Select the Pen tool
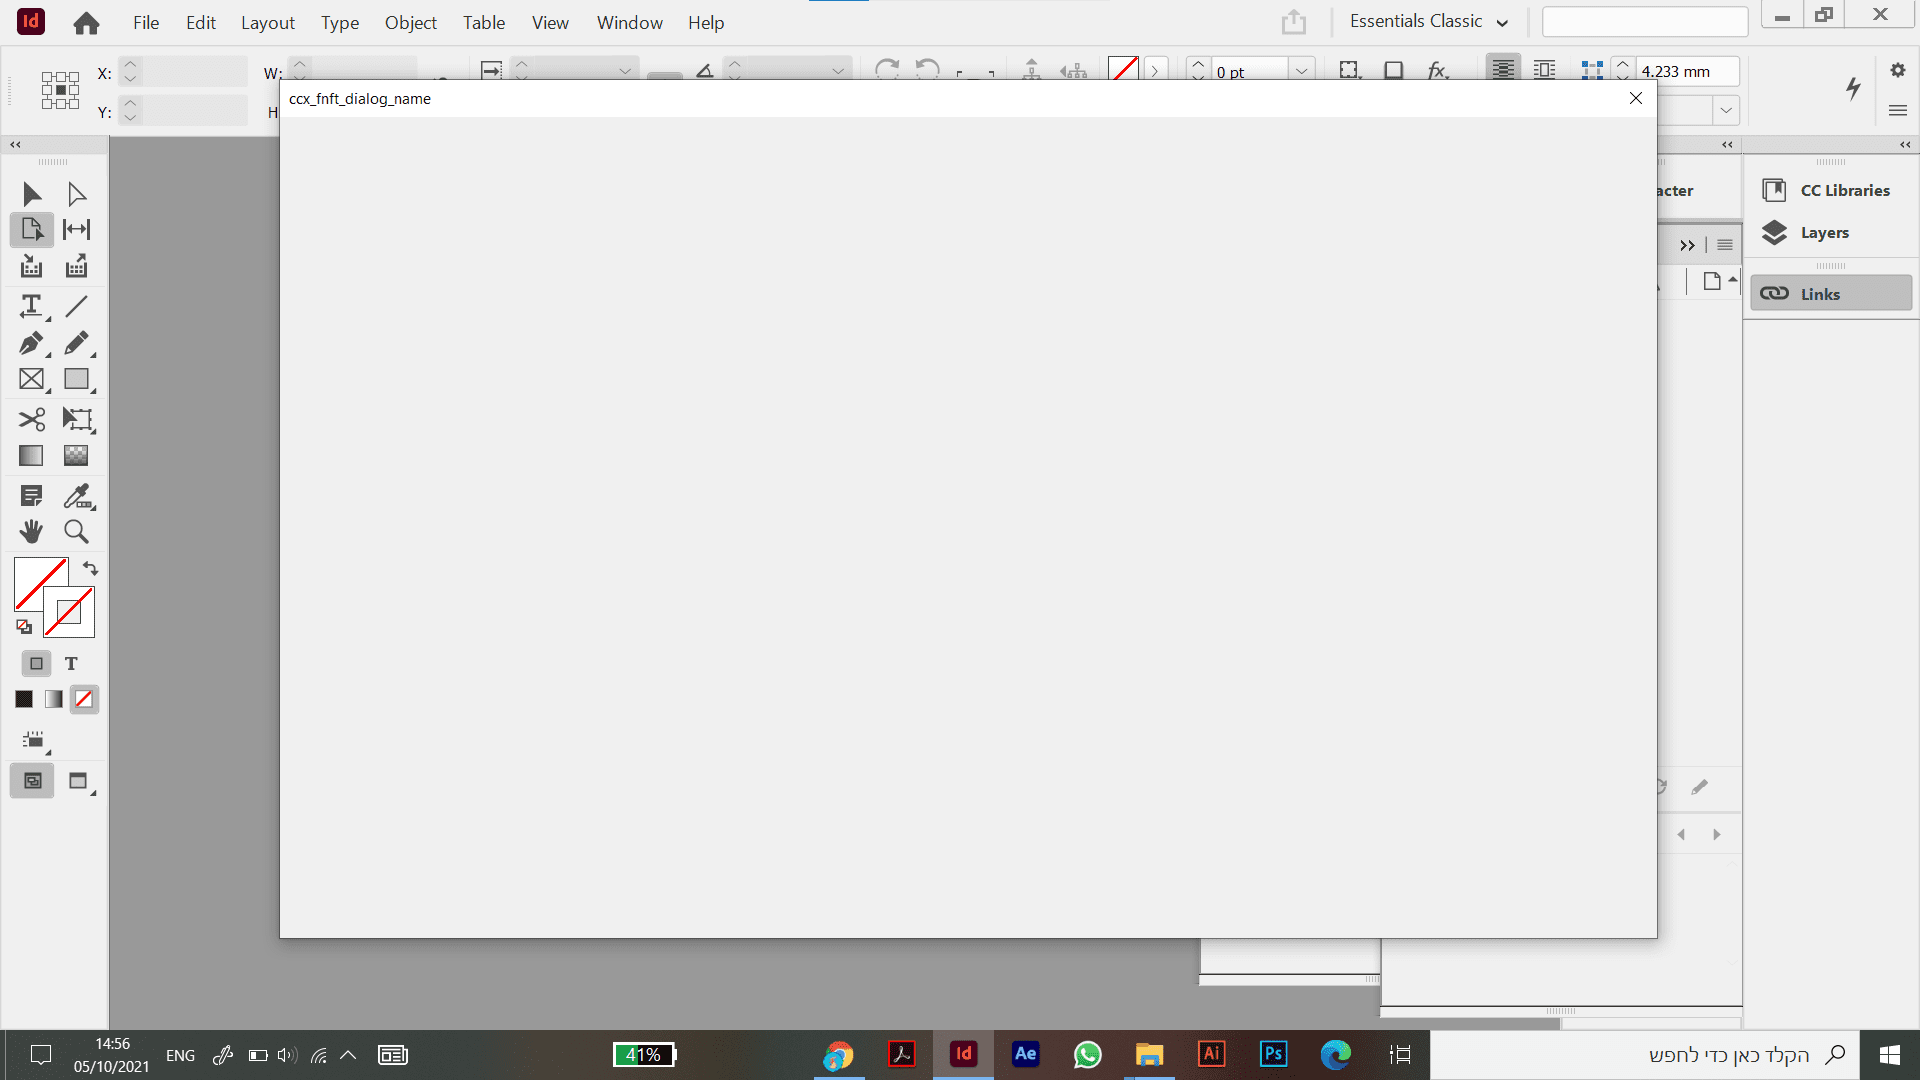Viewport: 1920px width, 1080px height. click(x=31, y=343)
